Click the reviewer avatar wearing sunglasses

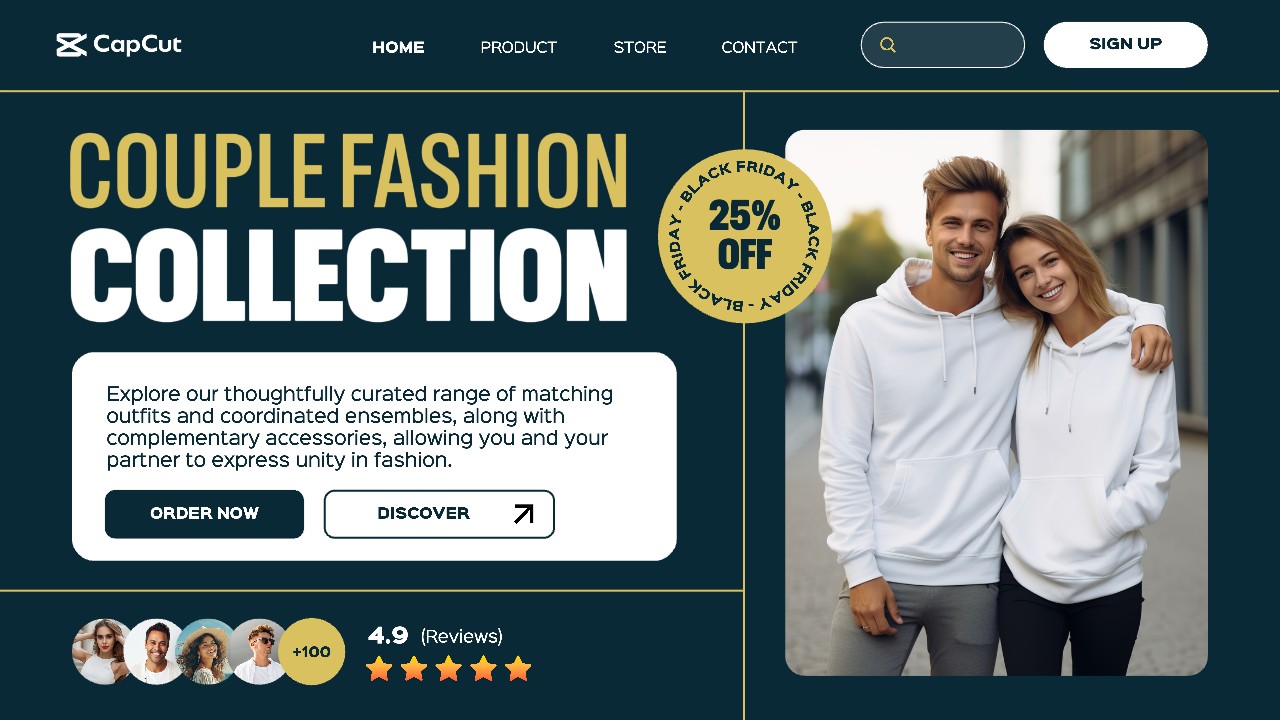click(259, 651)
